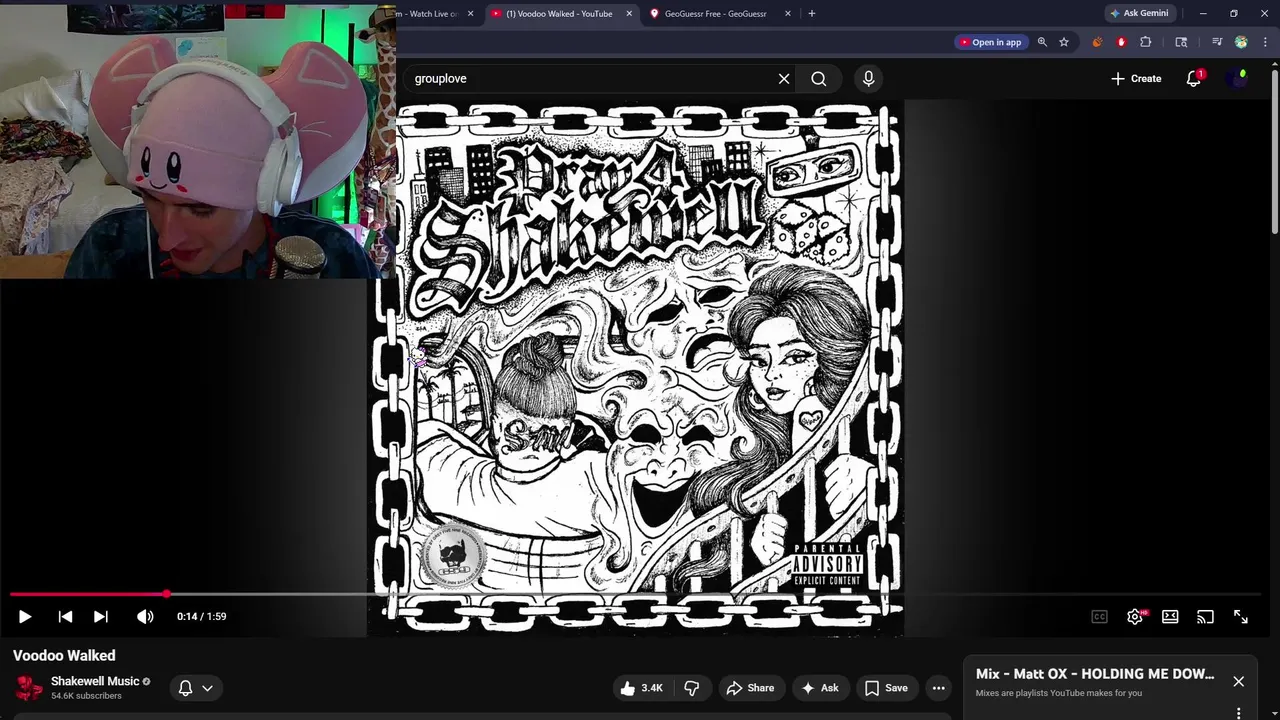Screen dimensions: 1280x720
Task: Ask about this video
Action: tap(819, 688)
